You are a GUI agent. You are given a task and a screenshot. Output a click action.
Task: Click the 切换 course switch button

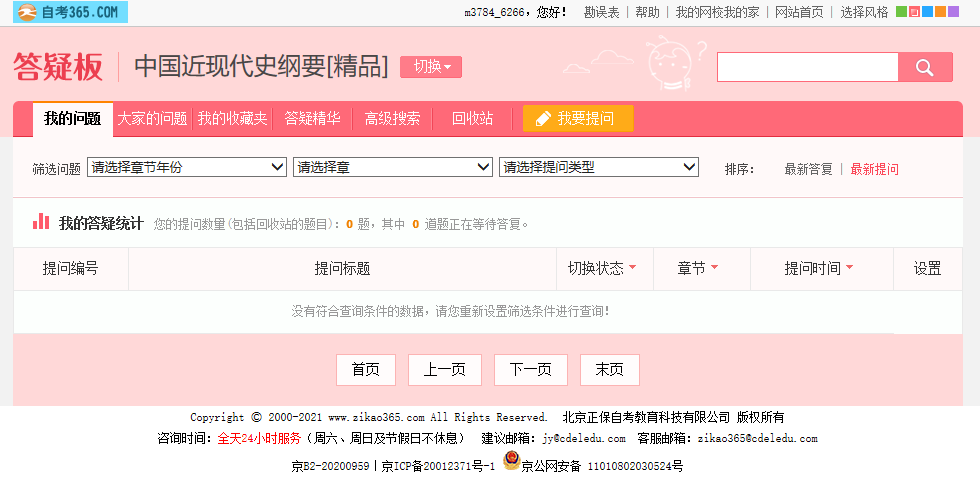(431, 67)
